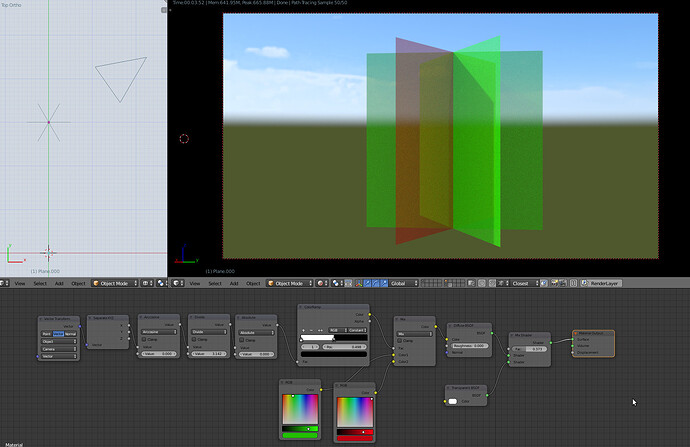Open Add menu in right viewport

[x=234, y=283]
